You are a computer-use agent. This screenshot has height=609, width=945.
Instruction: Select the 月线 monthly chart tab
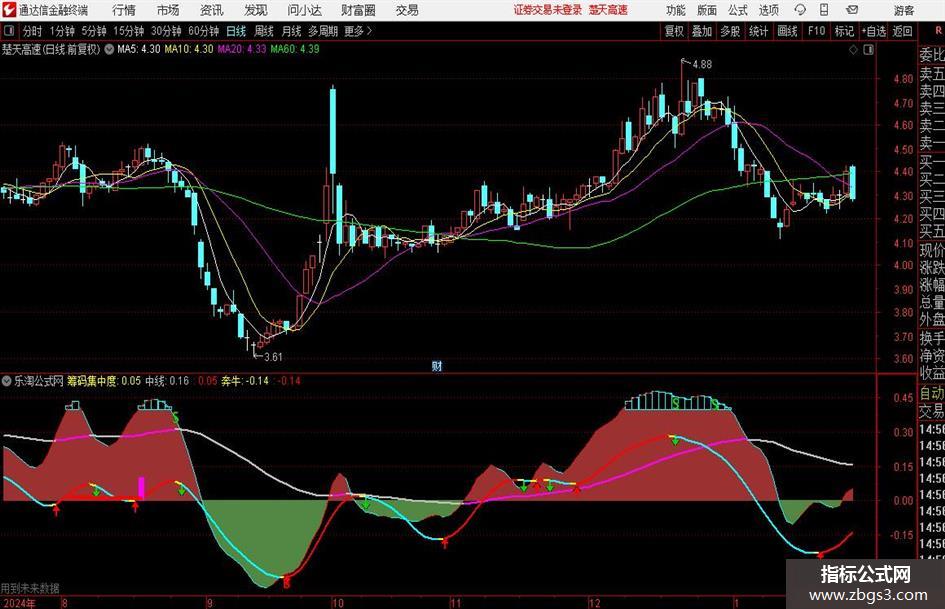(x=292, y=31)
